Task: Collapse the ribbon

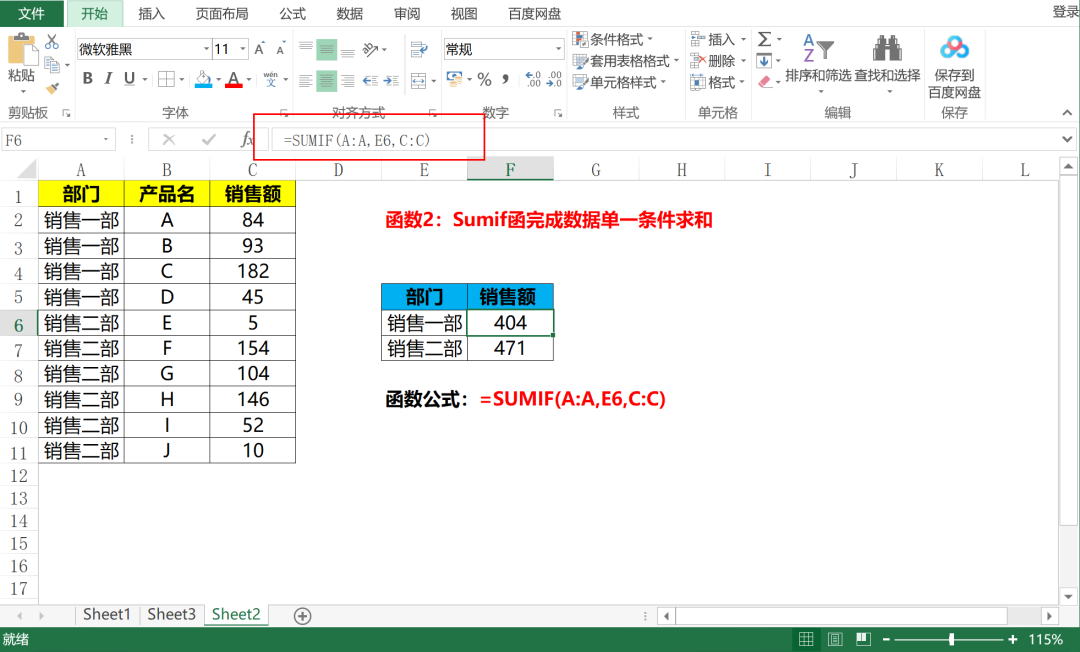Action: click(1067, 113)
